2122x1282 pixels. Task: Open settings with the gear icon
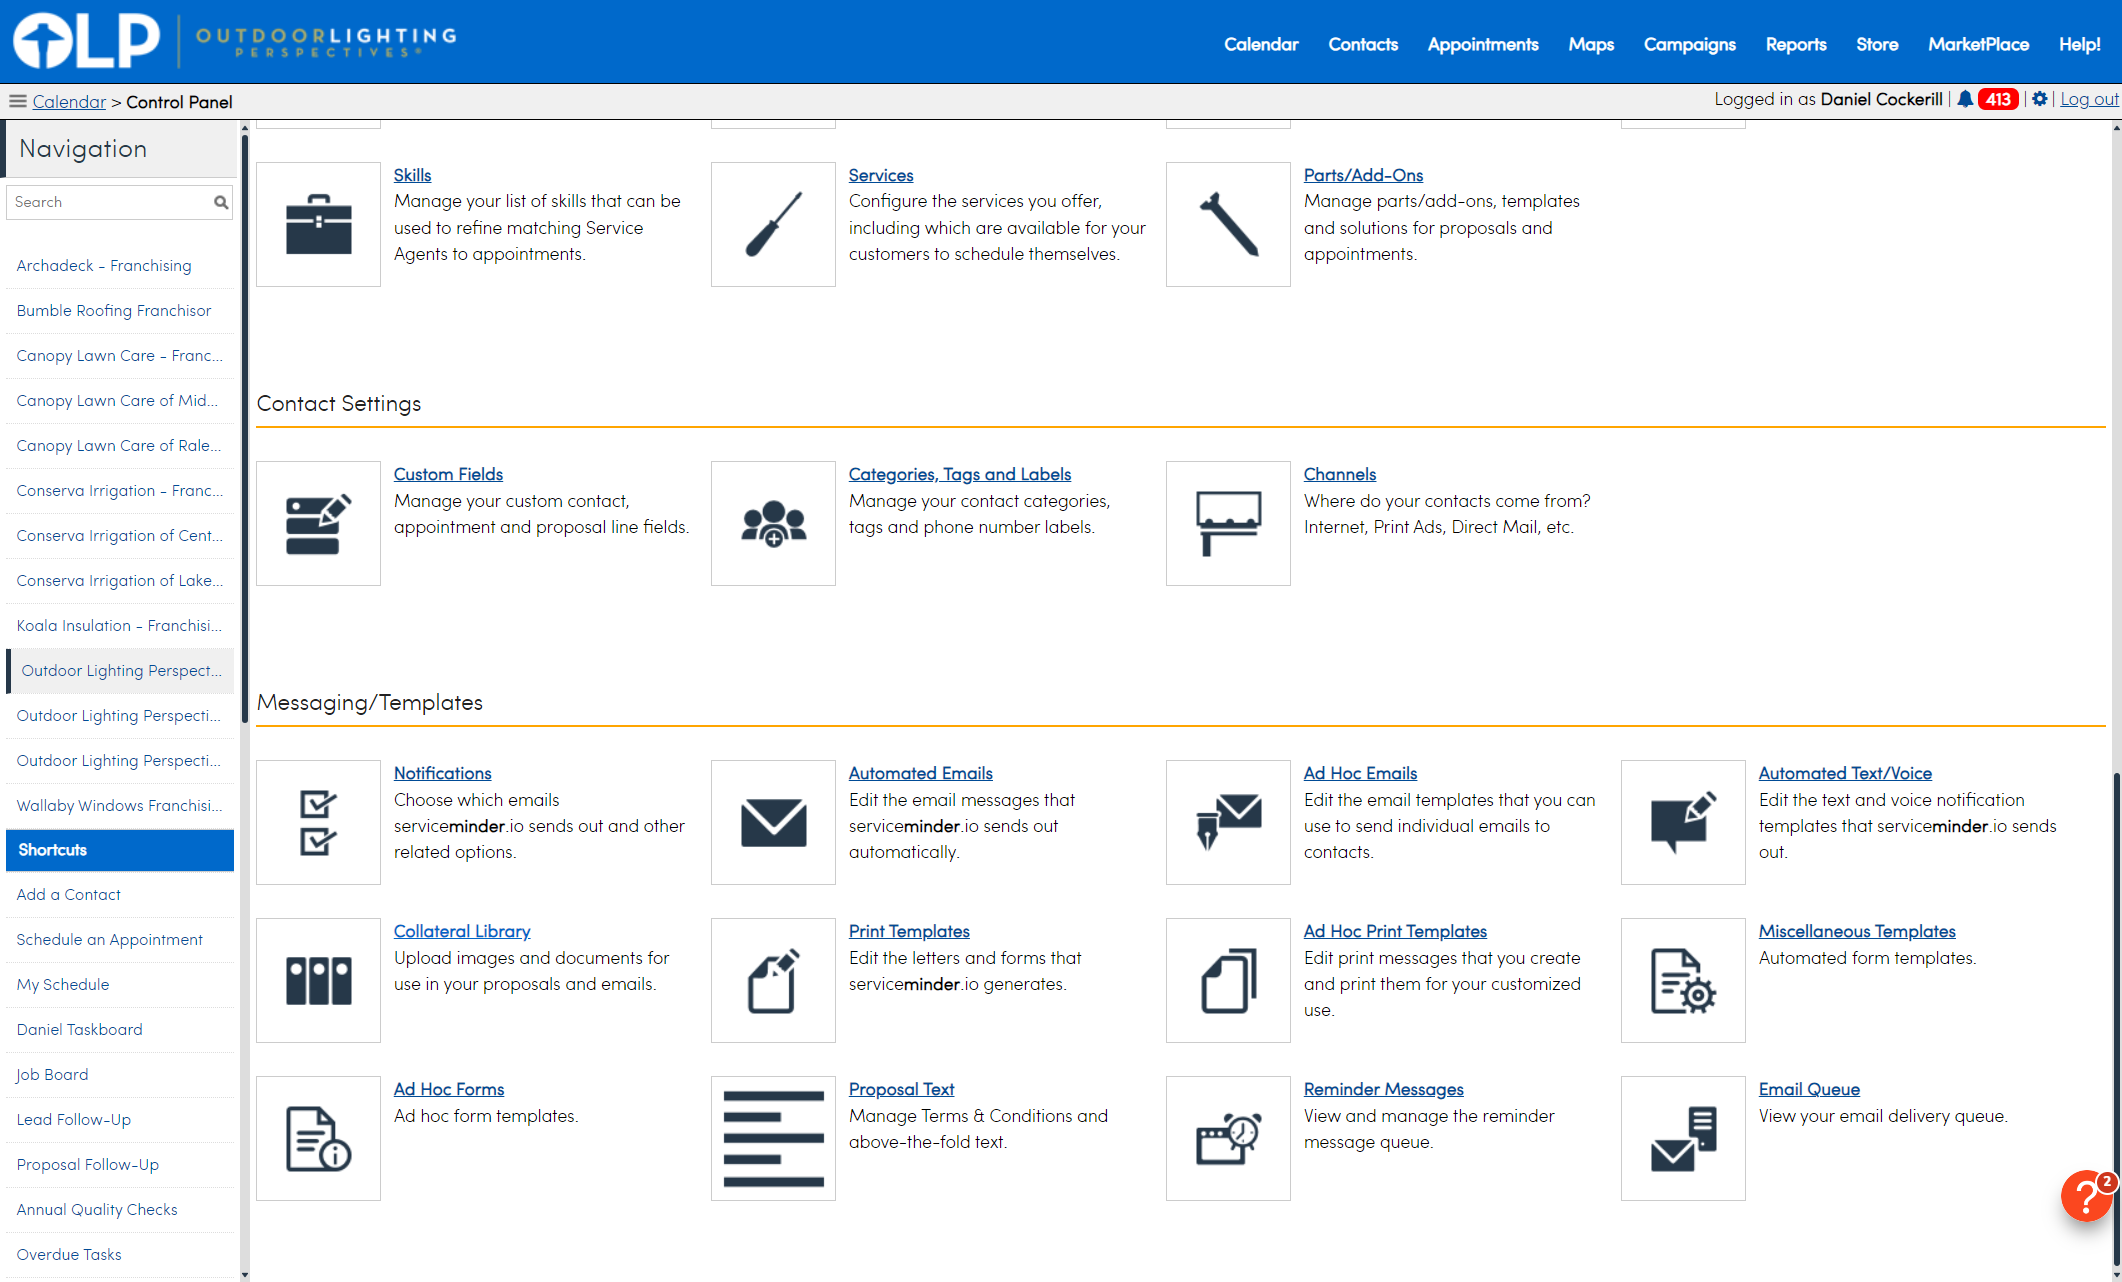[x=2040, y=99]
